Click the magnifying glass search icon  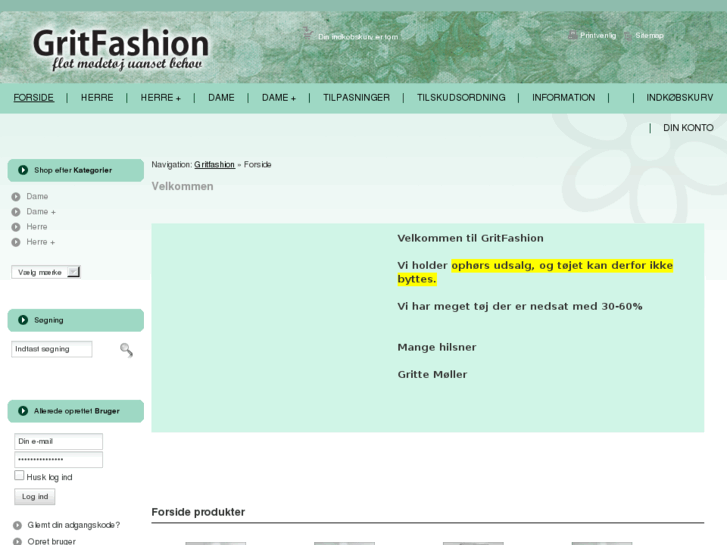[126, 350]
